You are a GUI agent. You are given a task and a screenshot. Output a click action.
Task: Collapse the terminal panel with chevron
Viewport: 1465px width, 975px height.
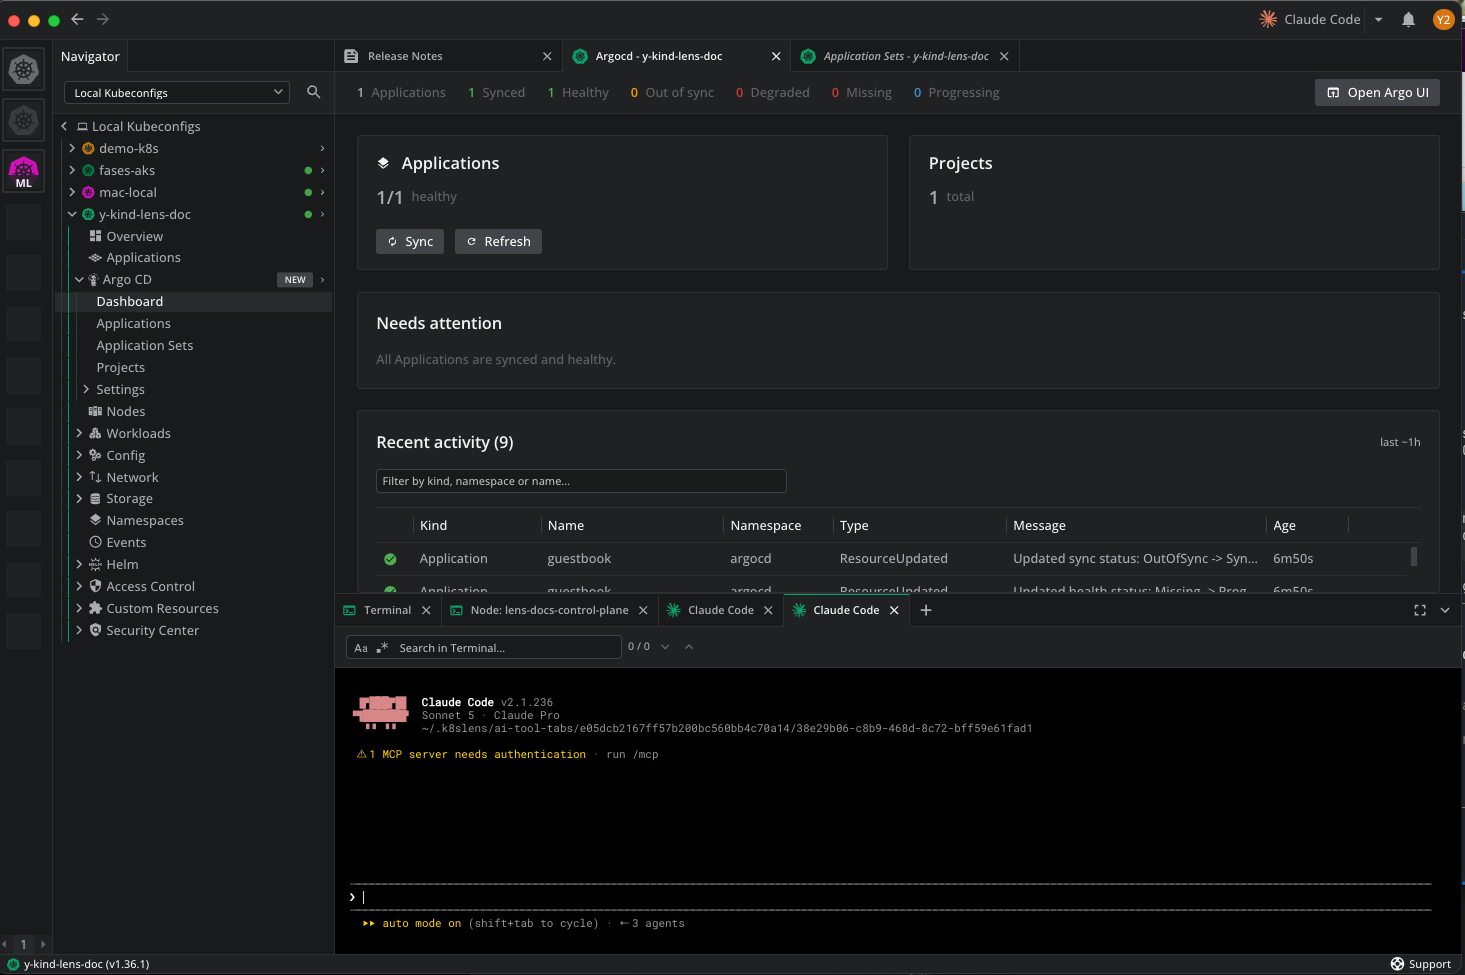point(1445,610)
